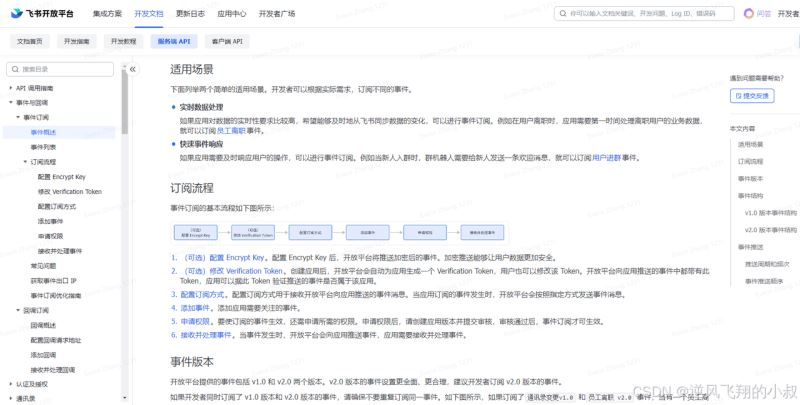Expand the 认证及授权 tree node
The height and width of the screenshot is (405, 800).
[11, 384]
